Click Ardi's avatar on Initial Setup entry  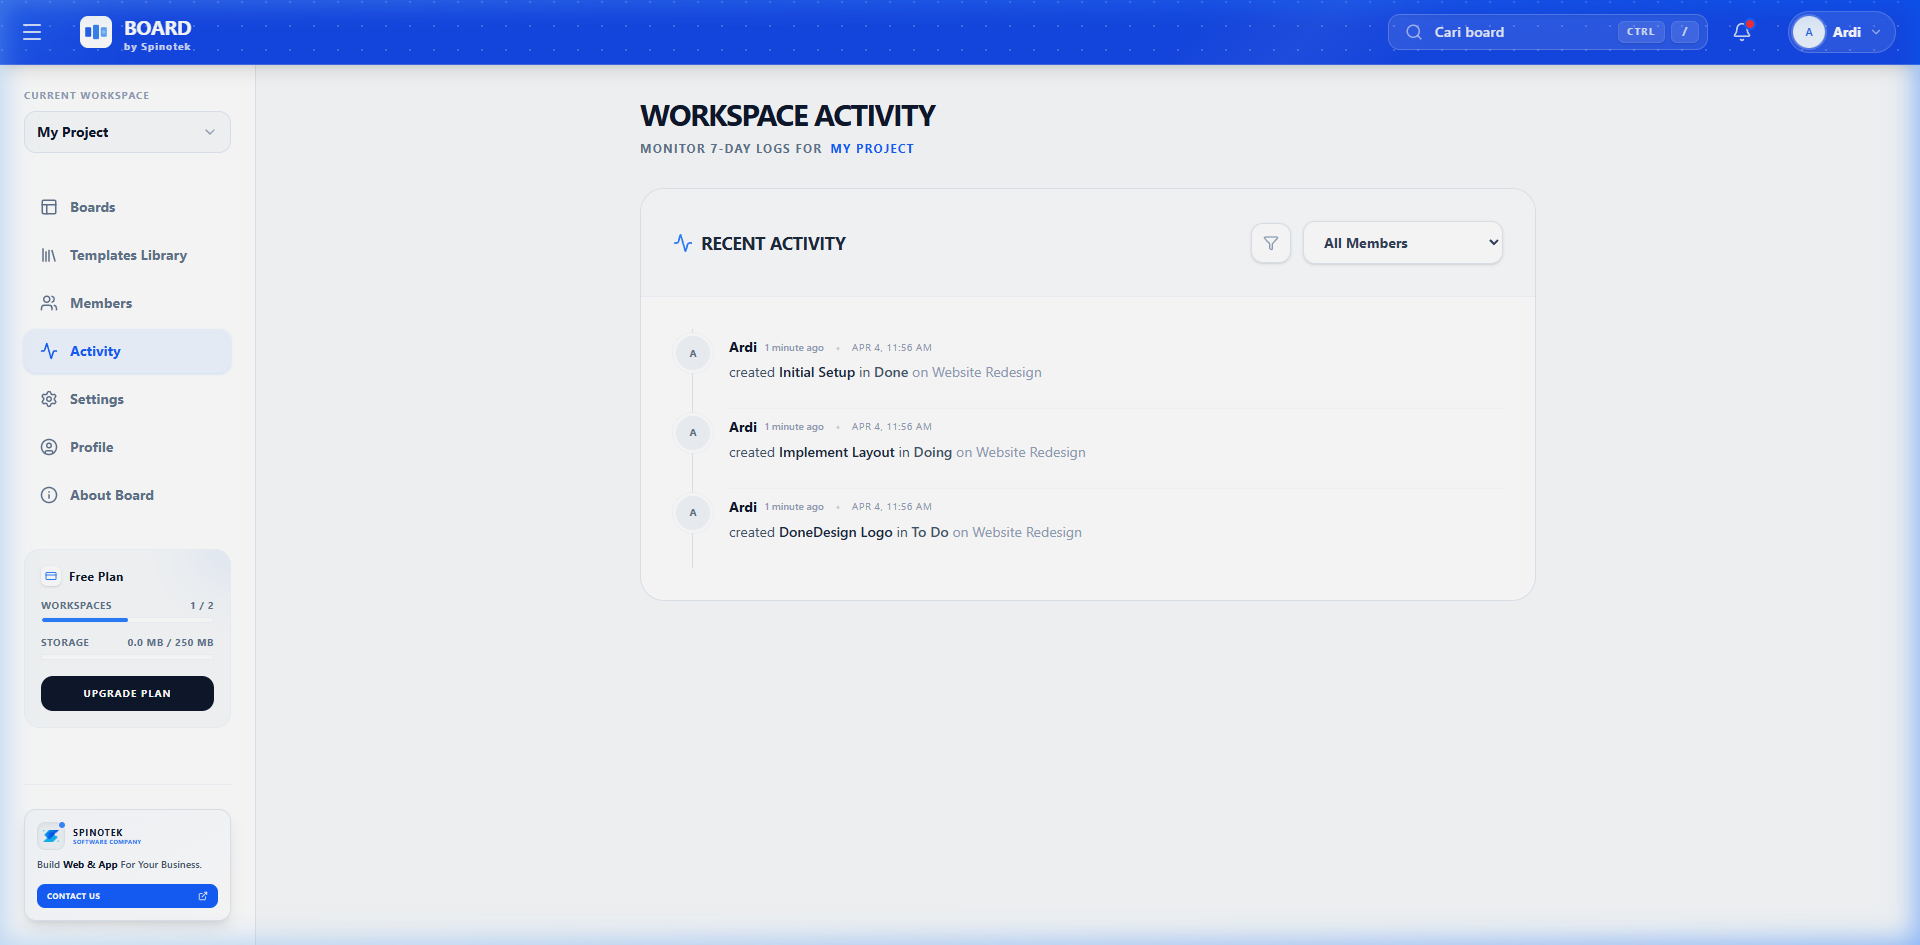[x=693, y=353]
